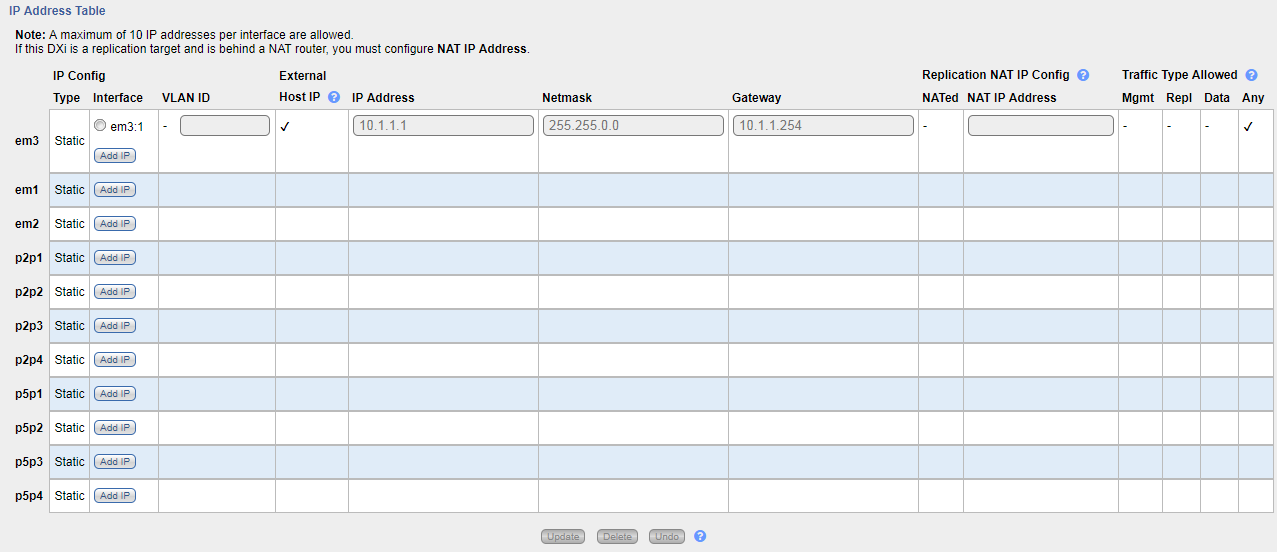Image resolution: width=1277 pixels, height=552 pixels.
Task: Click the help icon next to External Host IP
Action: [x=334, y=98]
